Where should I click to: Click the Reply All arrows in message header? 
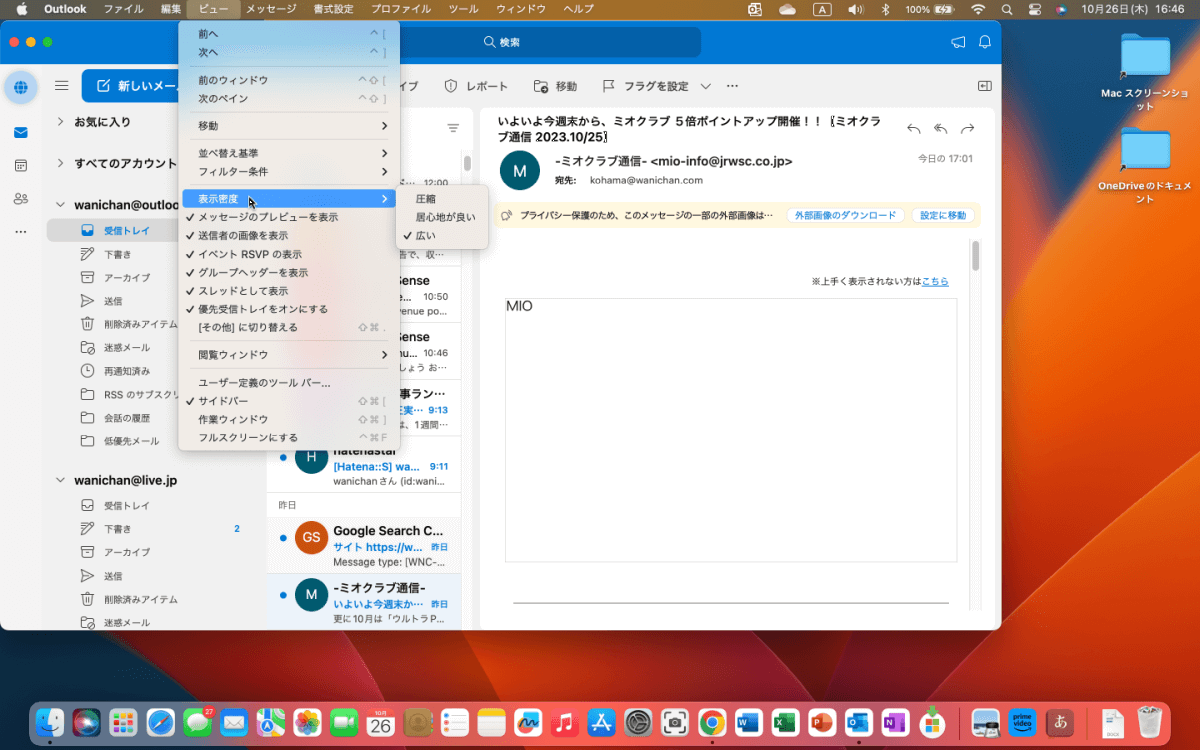[940, 129]
